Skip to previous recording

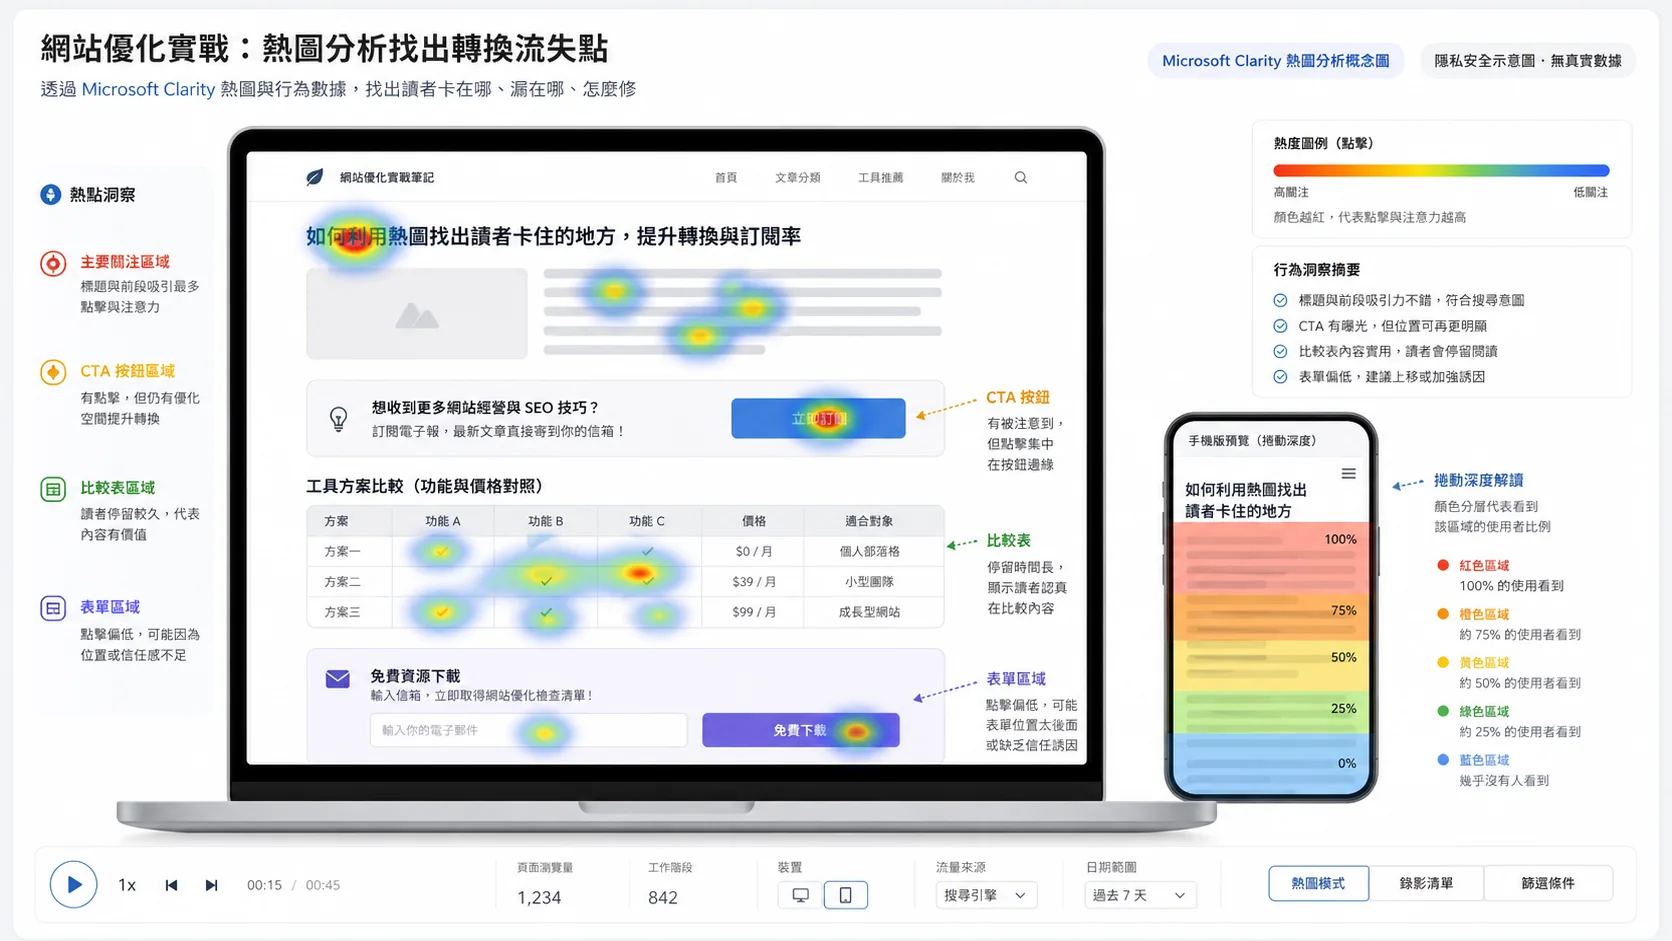[x=171, y=885]
